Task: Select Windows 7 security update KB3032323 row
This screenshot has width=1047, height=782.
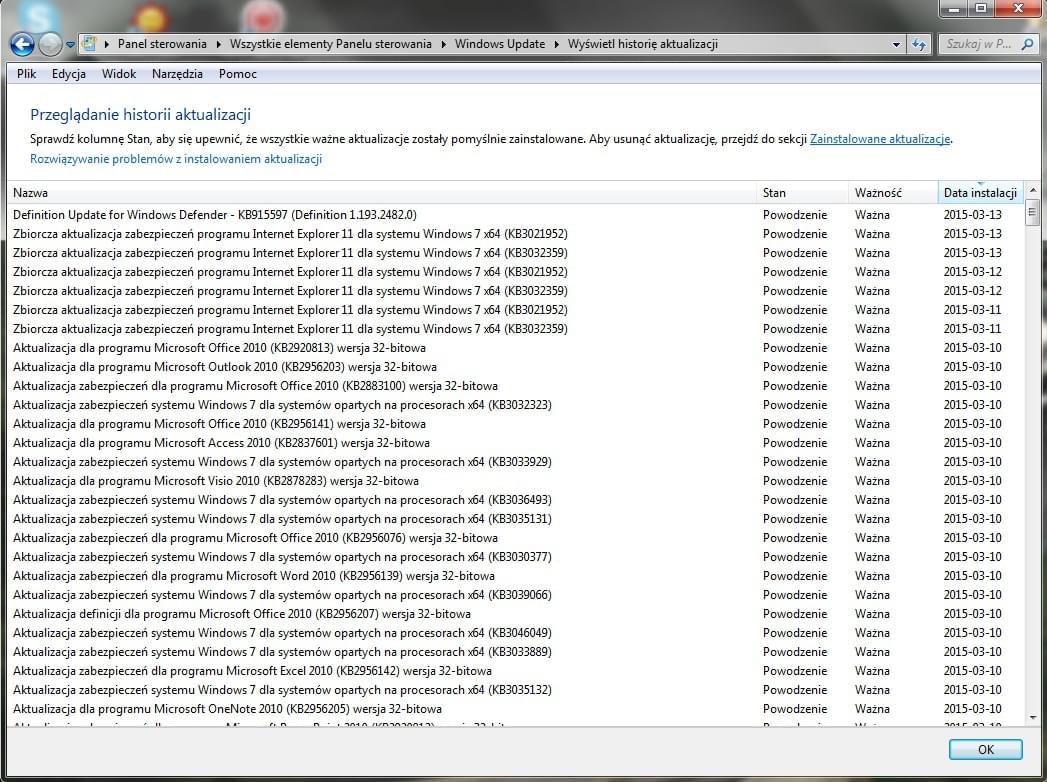Action: click(514, 405)
